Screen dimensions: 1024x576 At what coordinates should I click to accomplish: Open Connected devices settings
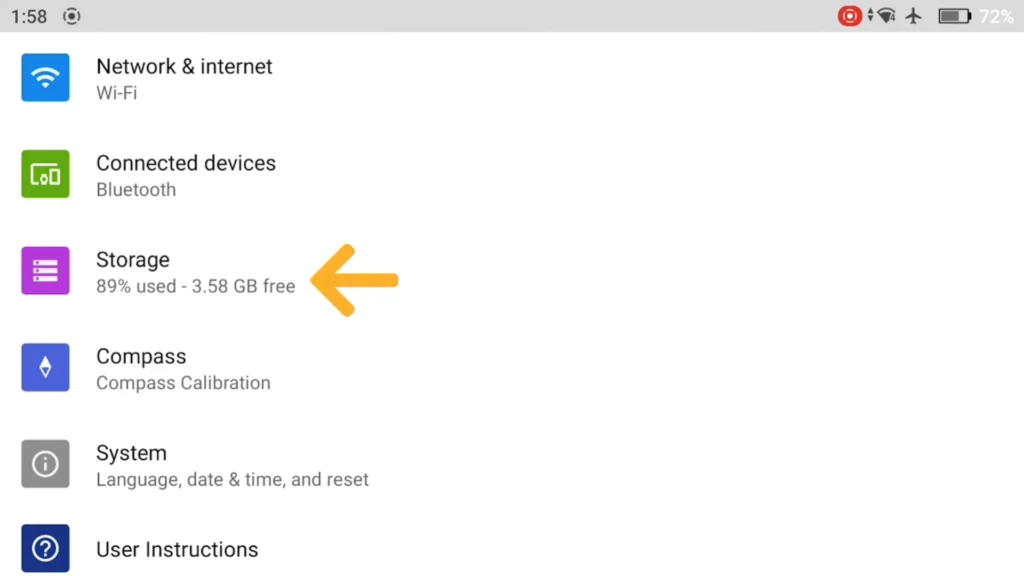coord(512,174)
